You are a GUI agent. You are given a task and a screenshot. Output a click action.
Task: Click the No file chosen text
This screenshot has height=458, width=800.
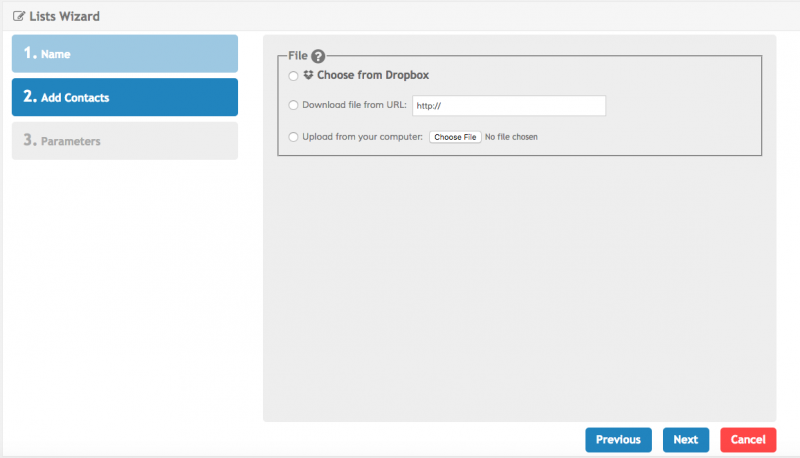[511, 137]
